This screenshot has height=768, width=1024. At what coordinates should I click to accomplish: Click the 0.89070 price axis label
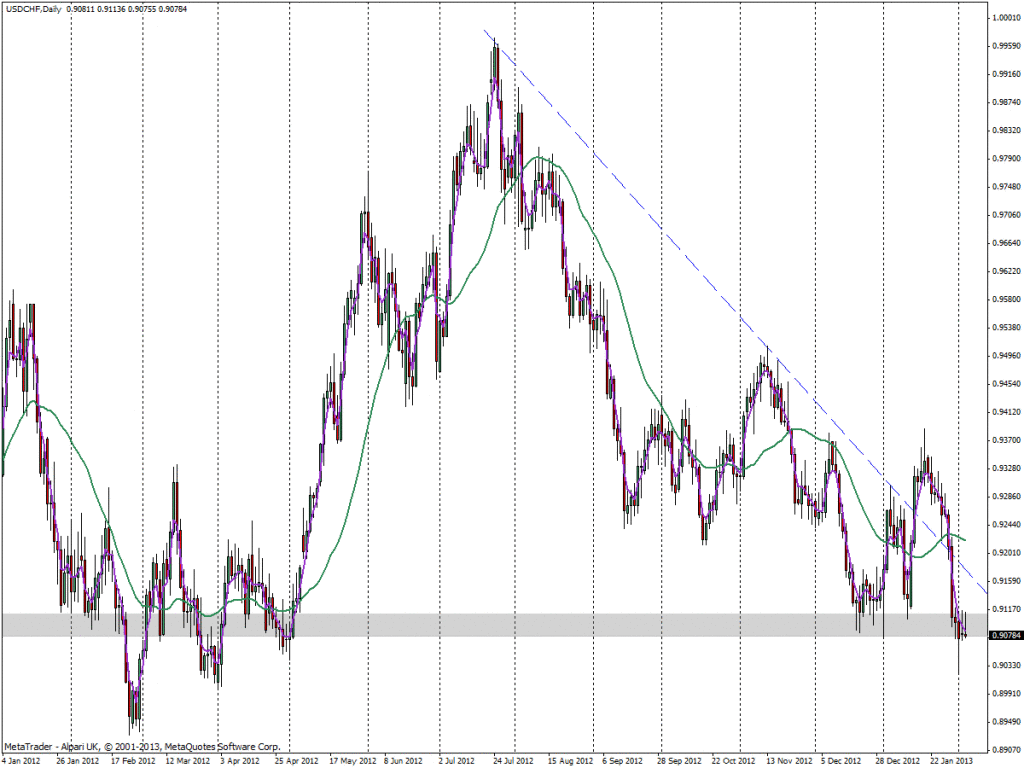coord(1005,749)
